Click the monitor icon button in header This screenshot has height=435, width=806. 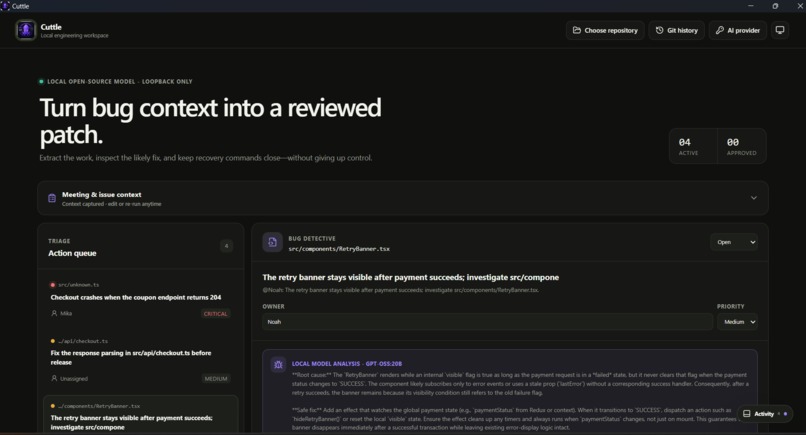tap(780, 30)
